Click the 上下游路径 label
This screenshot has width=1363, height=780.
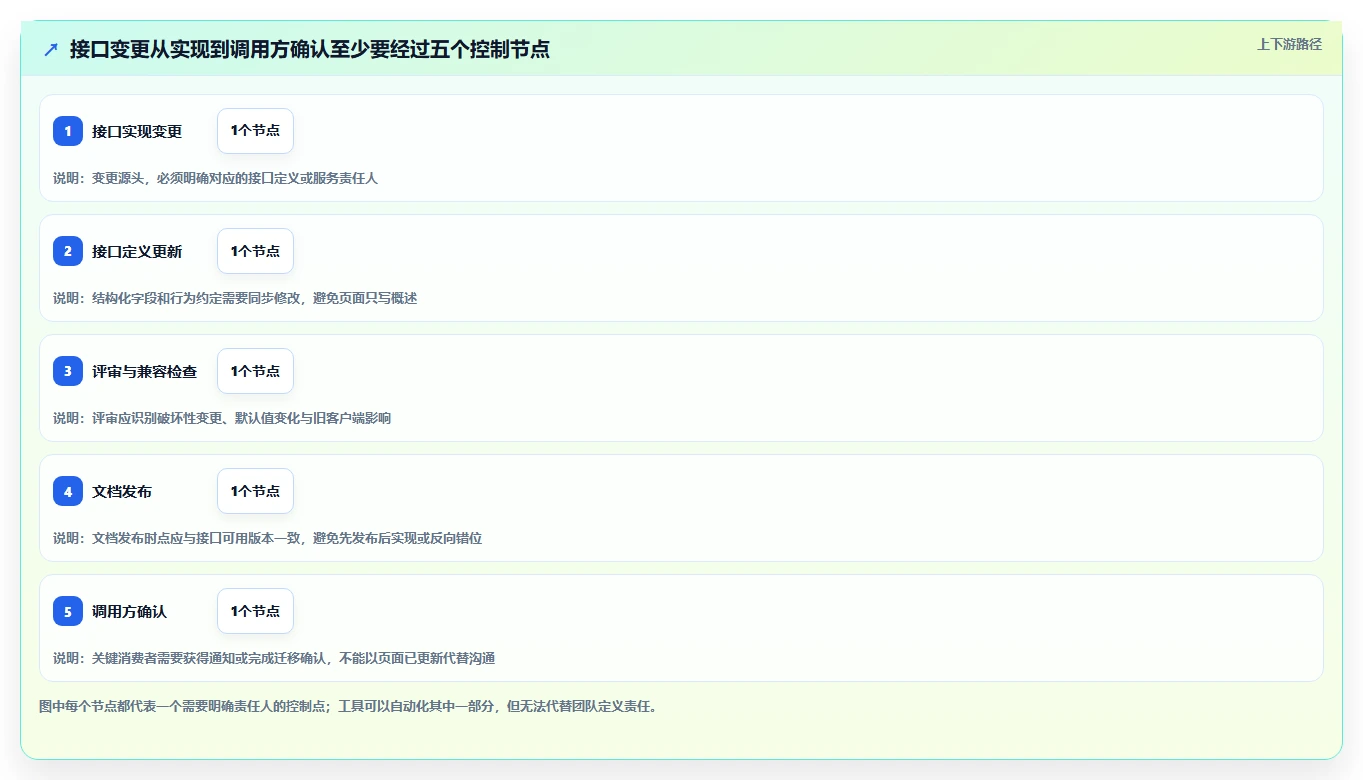coord(1289,44)
